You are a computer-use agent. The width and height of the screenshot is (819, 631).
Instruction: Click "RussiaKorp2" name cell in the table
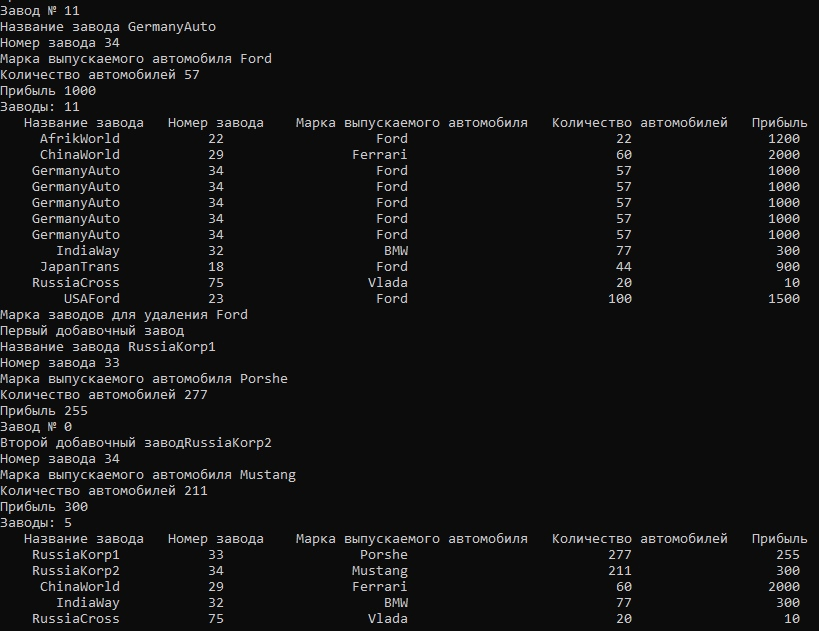click(76, 571)
